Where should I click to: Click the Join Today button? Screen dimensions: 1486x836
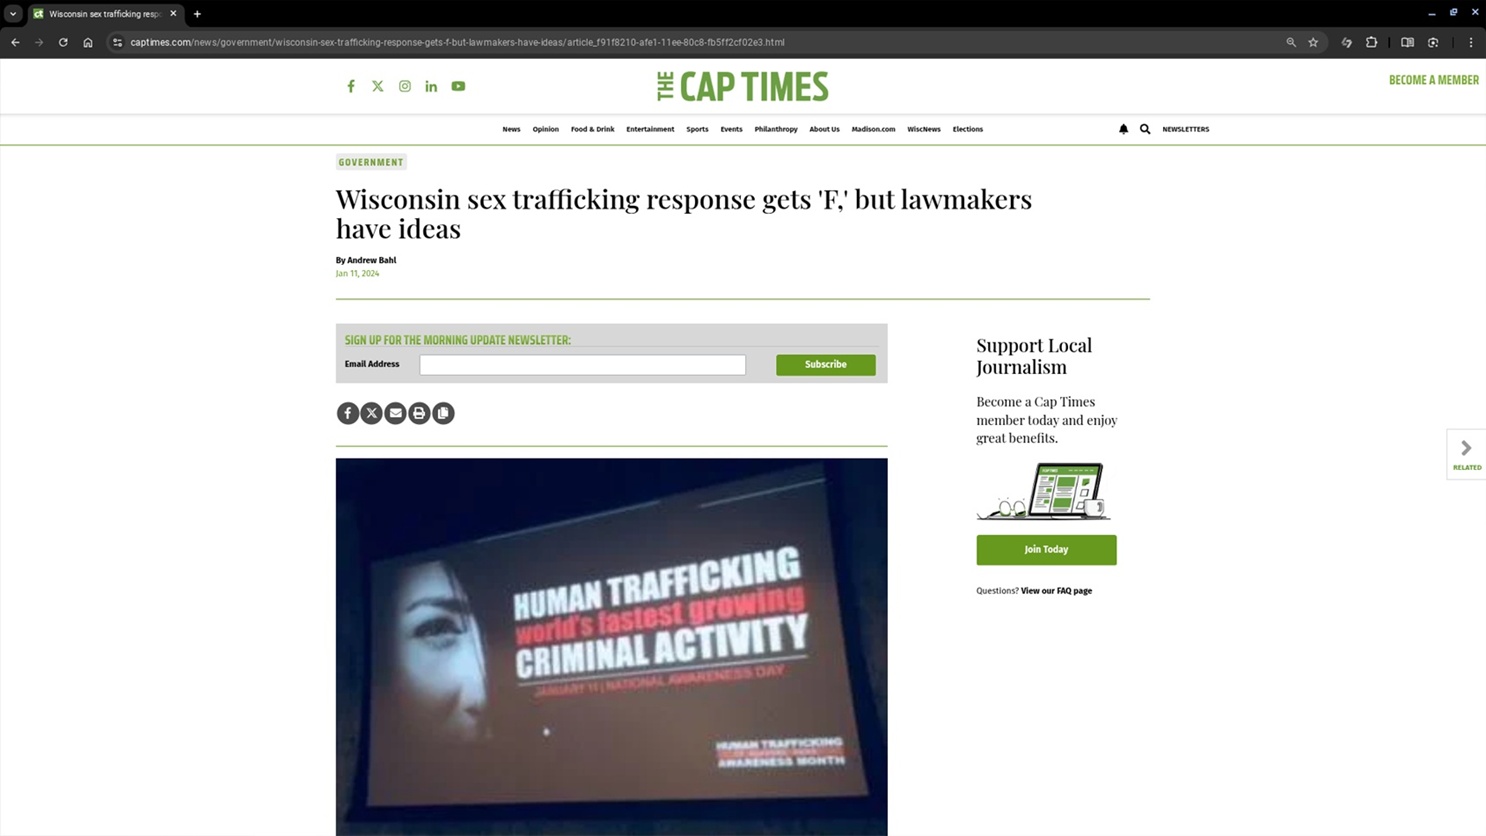[x=1046, y=550]
